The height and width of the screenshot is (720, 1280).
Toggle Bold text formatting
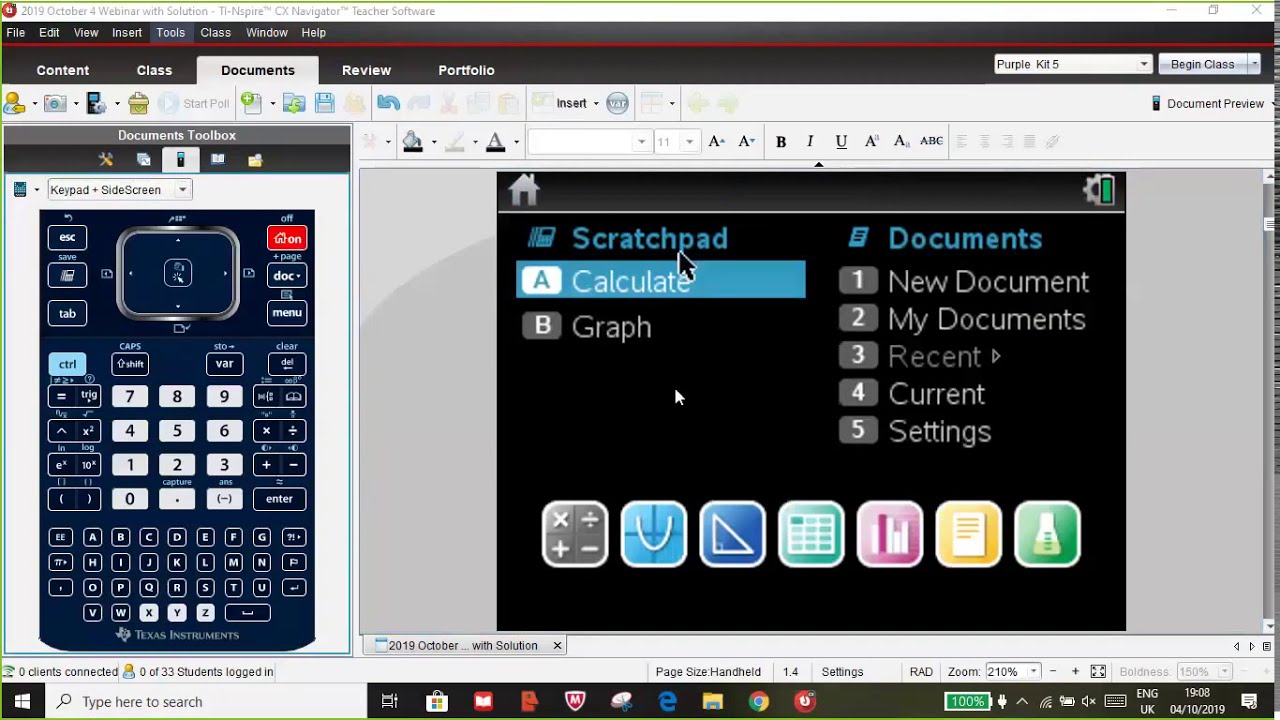[781, 141]
